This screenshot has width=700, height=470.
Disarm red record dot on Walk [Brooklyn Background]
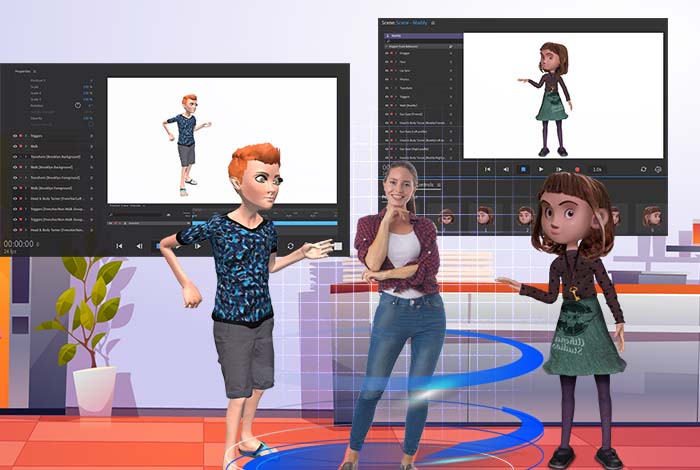[x=21, y=167]
